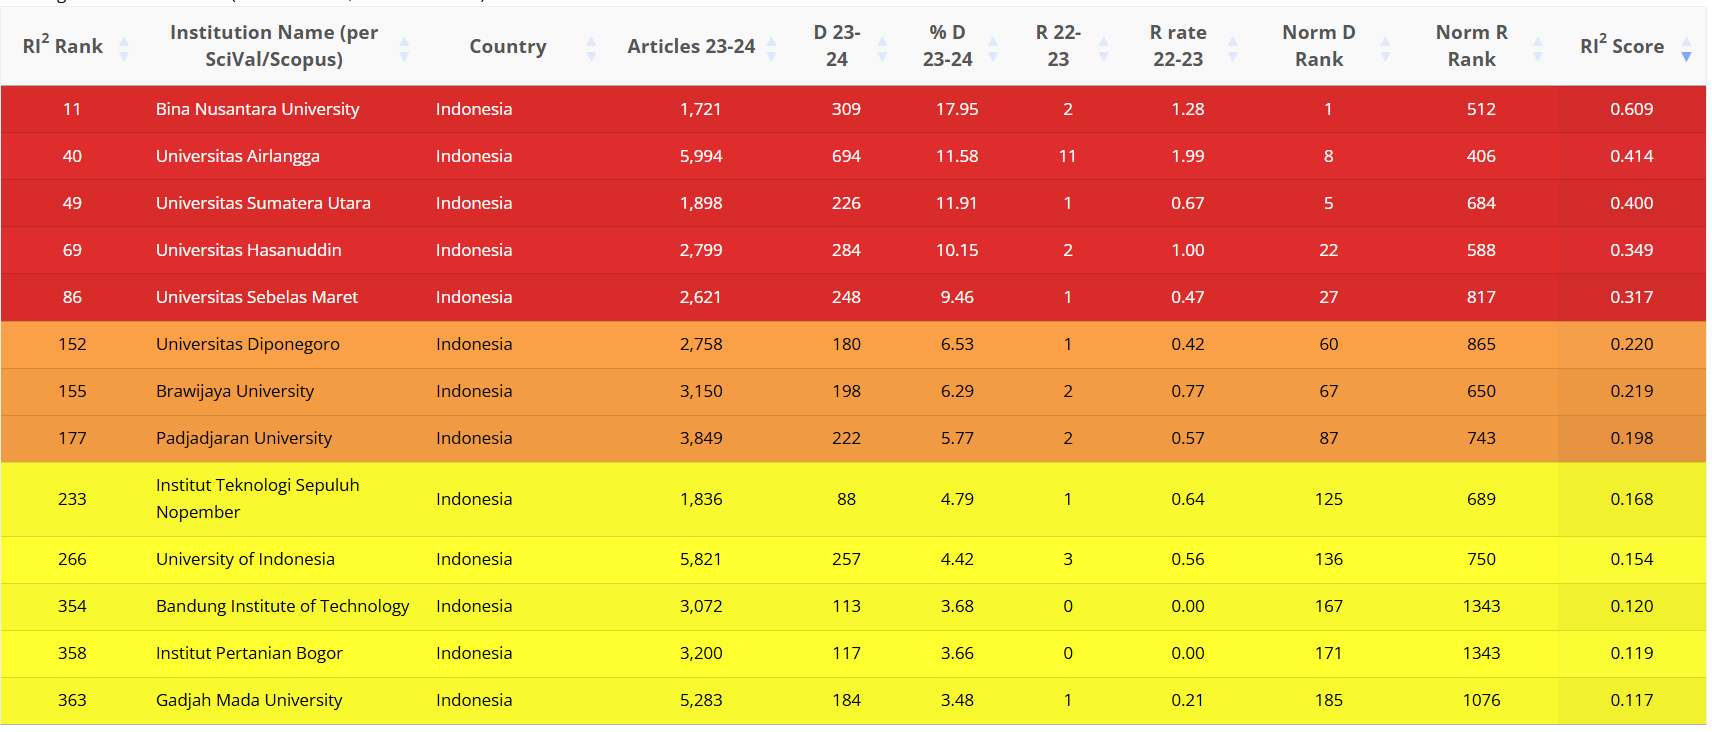Reverse RI² Score sort using its arrow
Viewport: 1712px width, 732px height.
[x=1686, y=47]
